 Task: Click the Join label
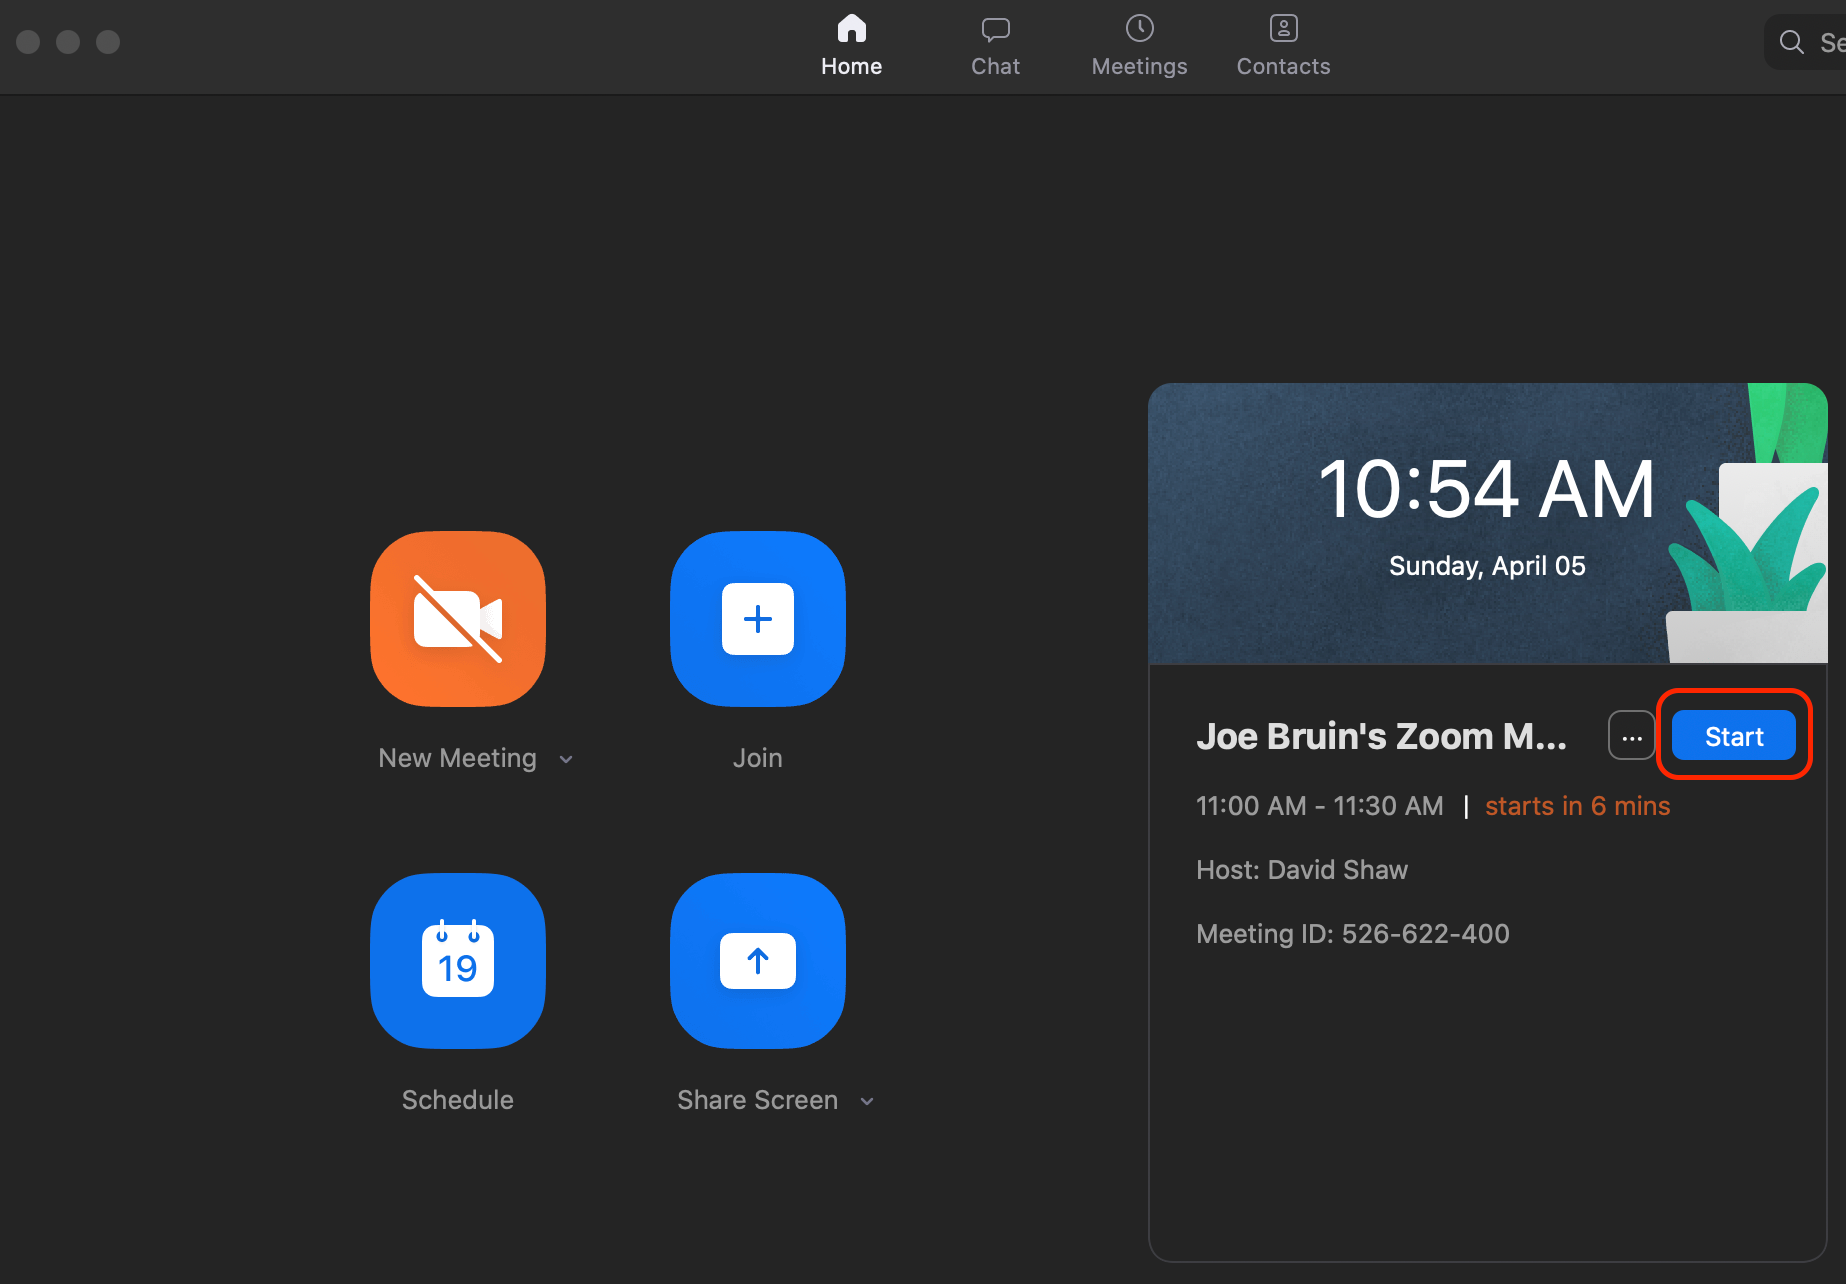pyautogui.click(x=758, y=758)
